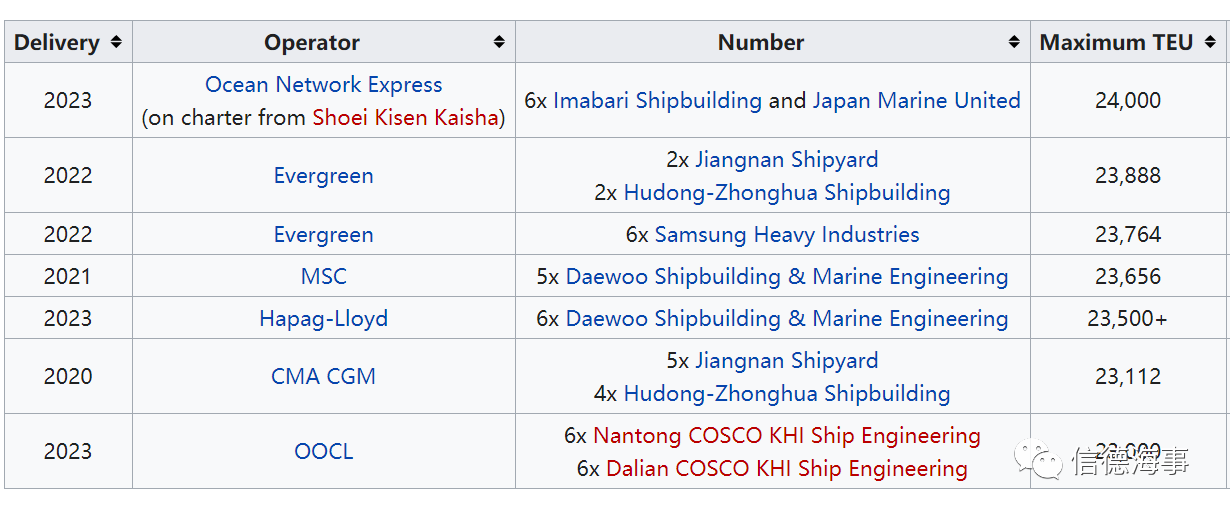
Task: Open MSC operator link
Action: pos(324,276)
